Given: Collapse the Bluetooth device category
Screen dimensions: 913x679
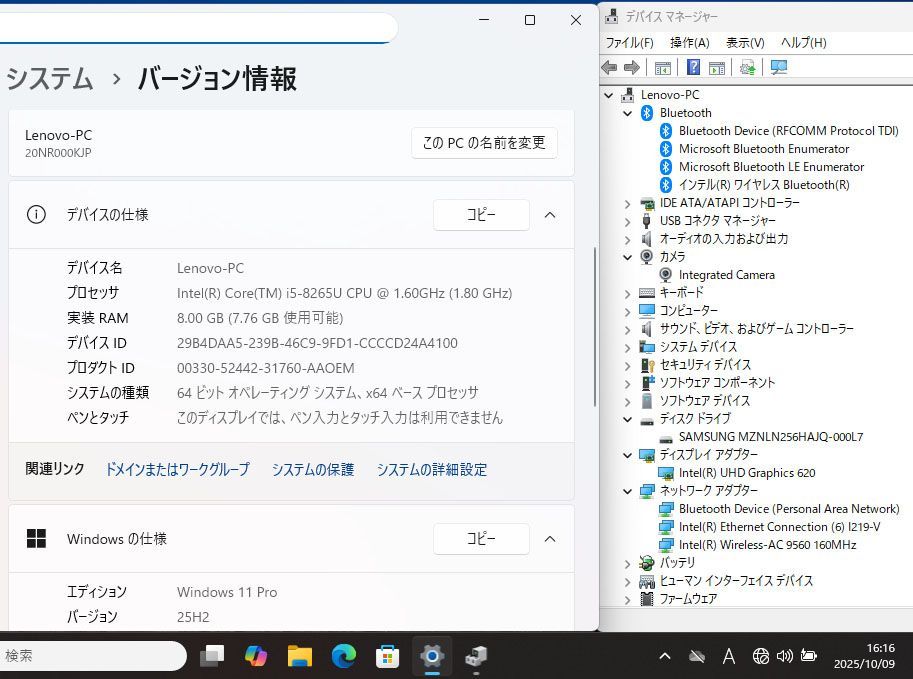Looking at the screenshot, I should [x=628, y=113].
